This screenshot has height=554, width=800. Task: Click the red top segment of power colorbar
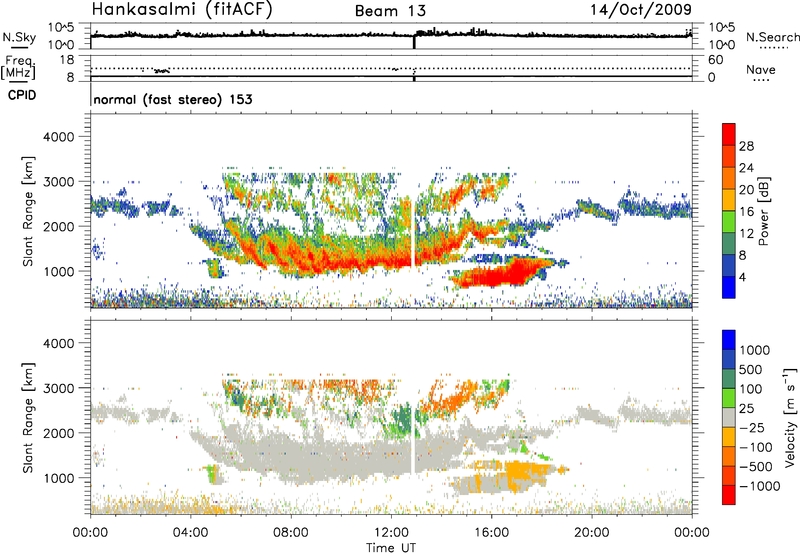pyautogui.click(x=729, y=134)
